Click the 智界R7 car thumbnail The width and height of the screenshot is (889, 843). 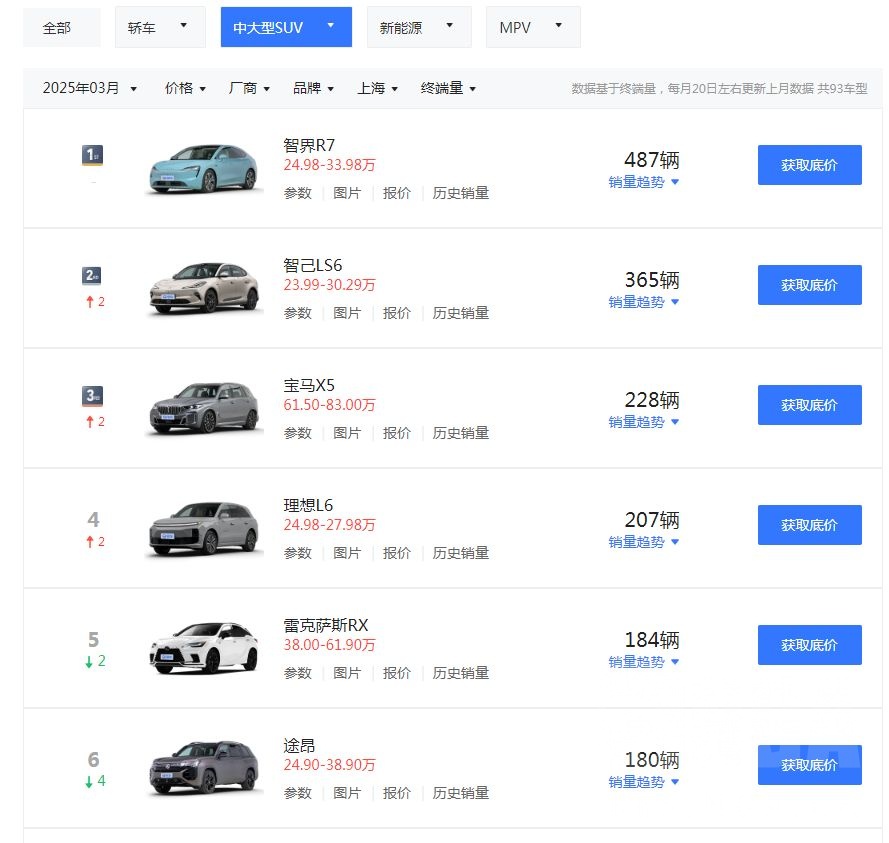(x=203, y=167)
